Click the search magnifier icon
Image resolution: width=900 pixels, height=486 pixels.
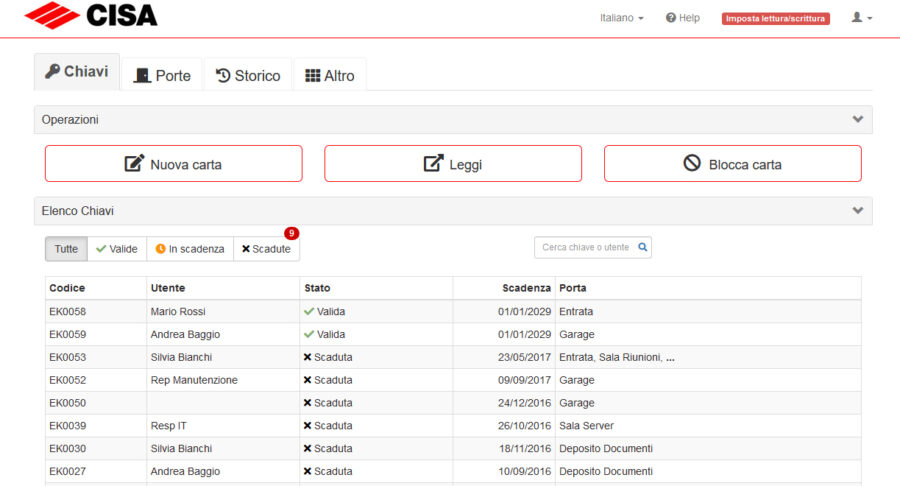(642, 247)
